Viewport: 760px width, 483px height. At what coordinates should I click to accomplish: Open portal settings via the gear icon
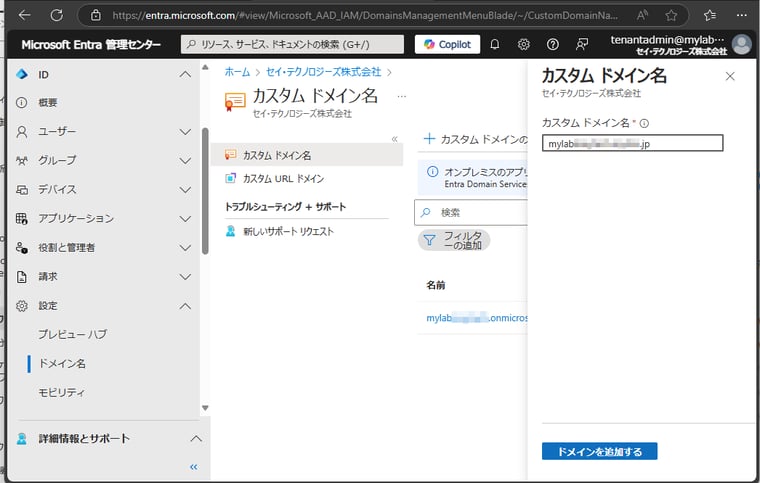[523, 45]
